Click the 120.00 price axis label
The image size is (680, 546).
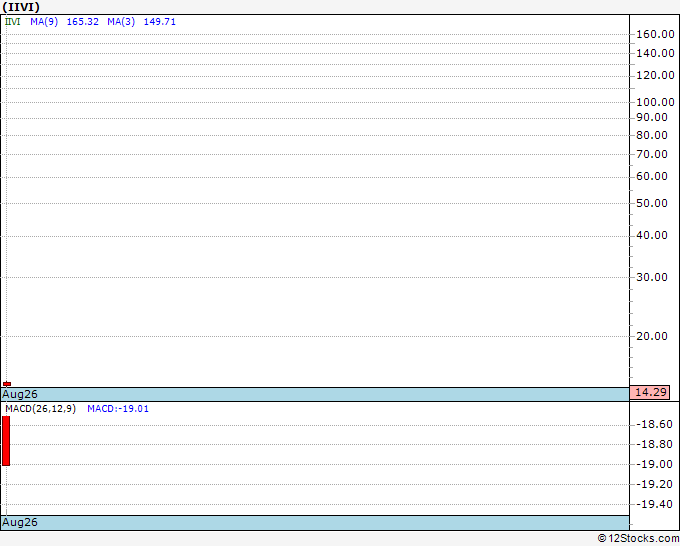tap(655, 75)
